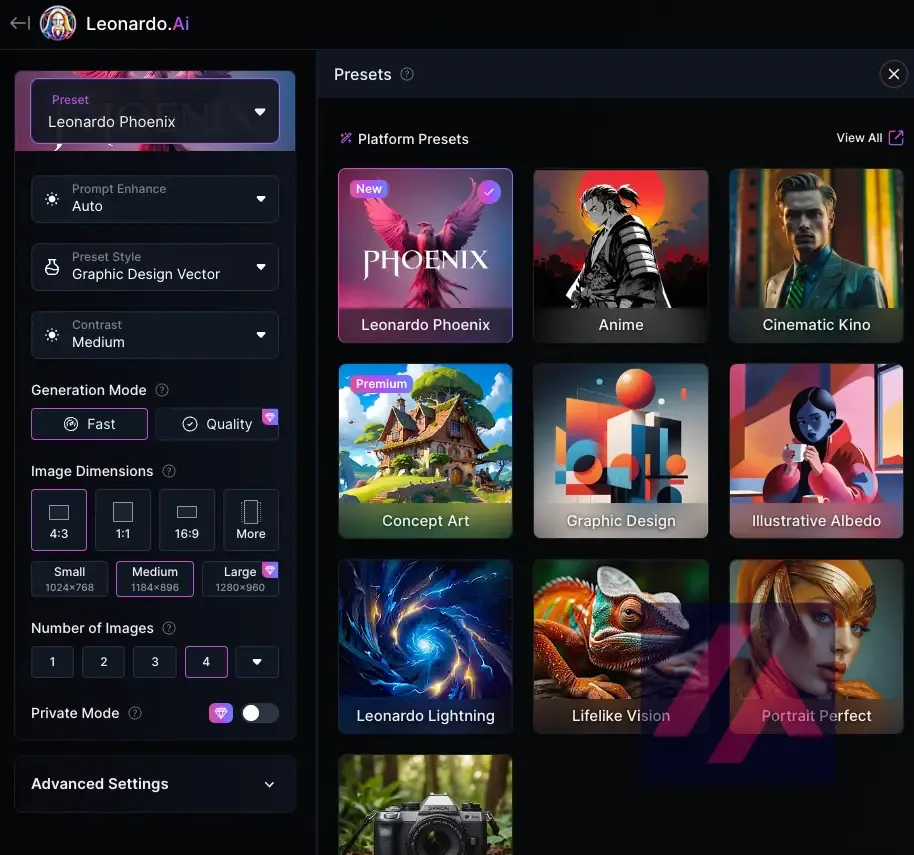Screen dimensions: 914x855
Task: Select the Illustrative Albedo preset card
Action: (816, 451)
